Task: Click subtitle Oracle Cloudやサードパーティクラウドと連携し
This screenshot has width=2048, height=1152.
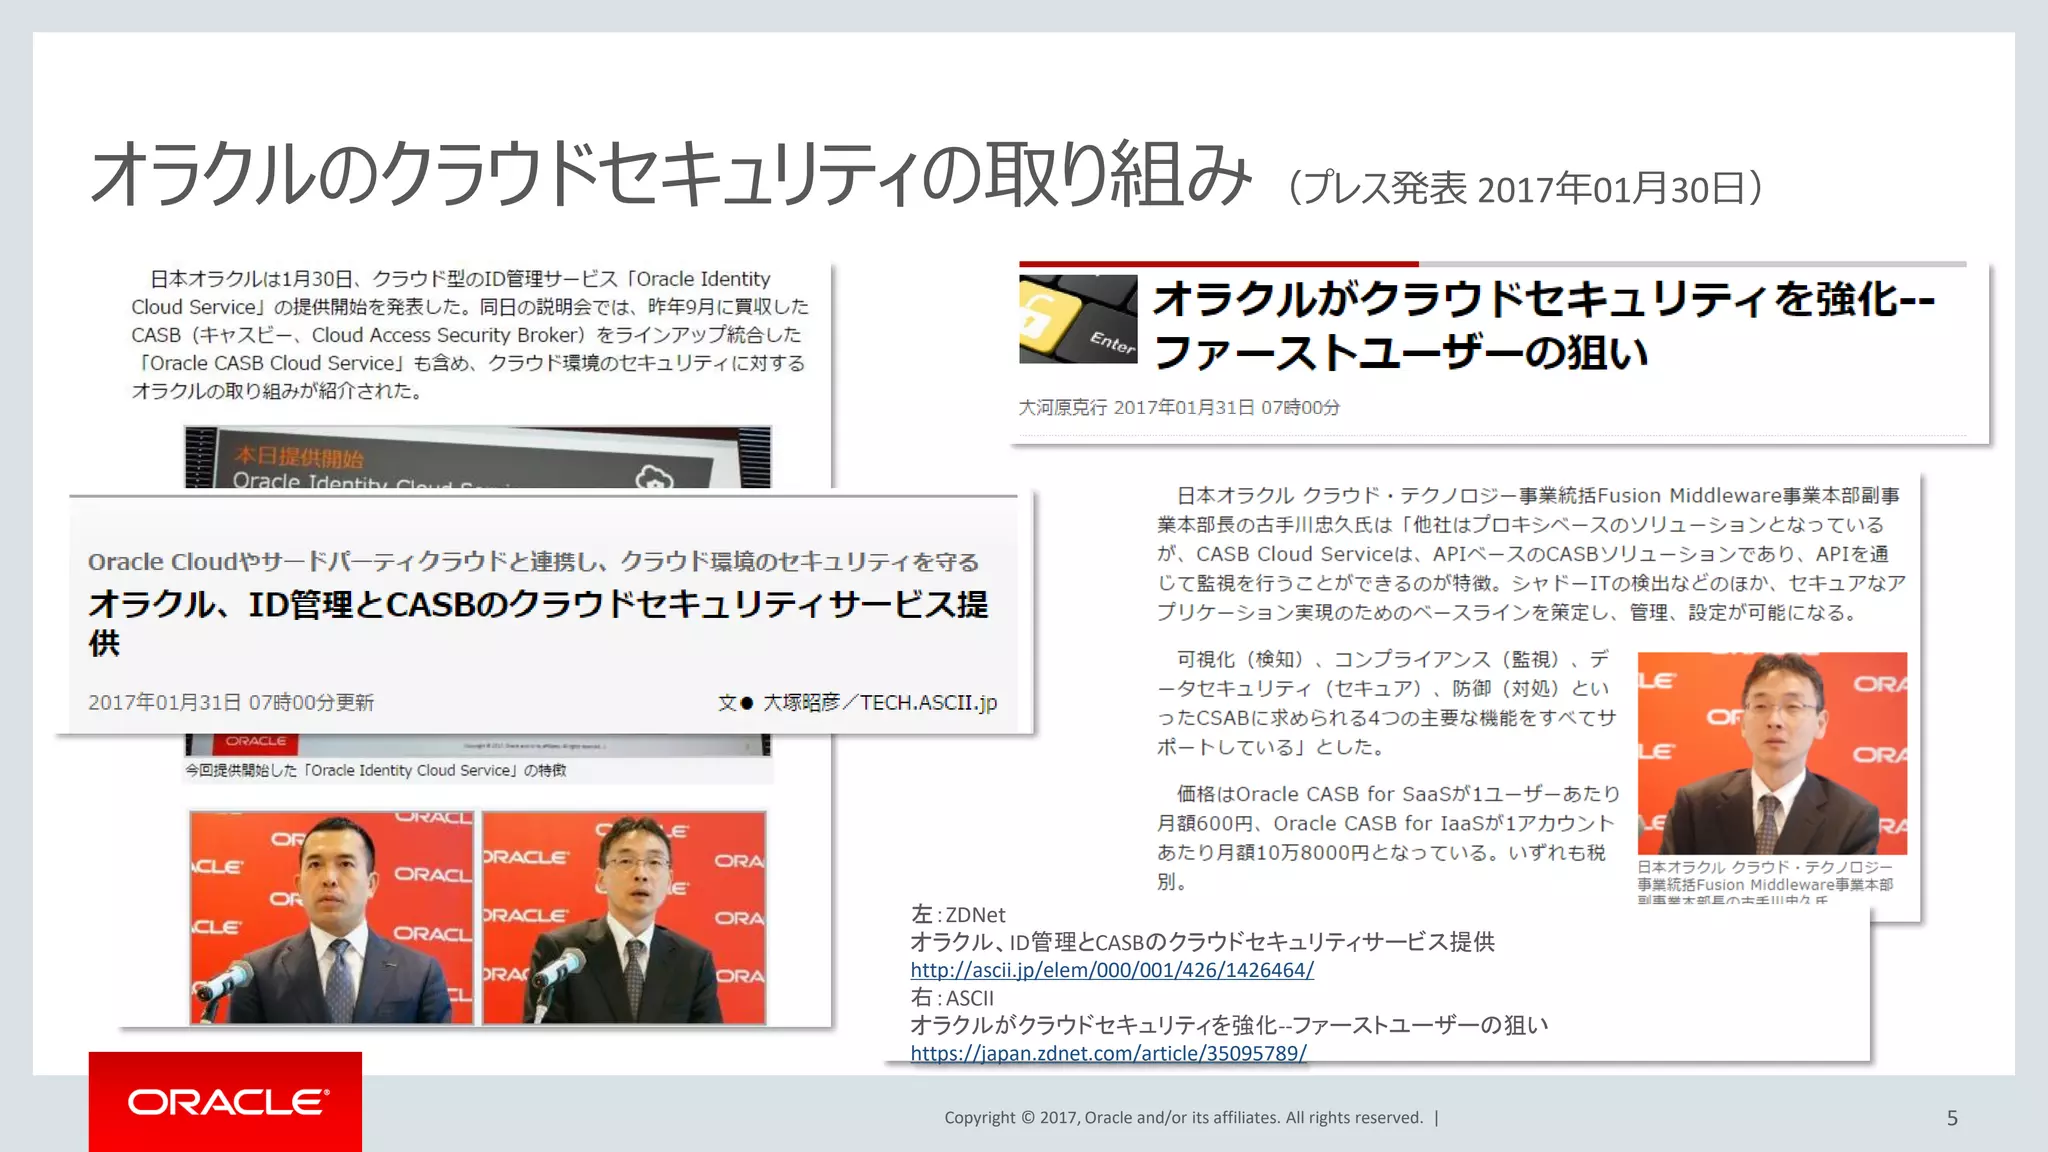Action: point(533,562)
